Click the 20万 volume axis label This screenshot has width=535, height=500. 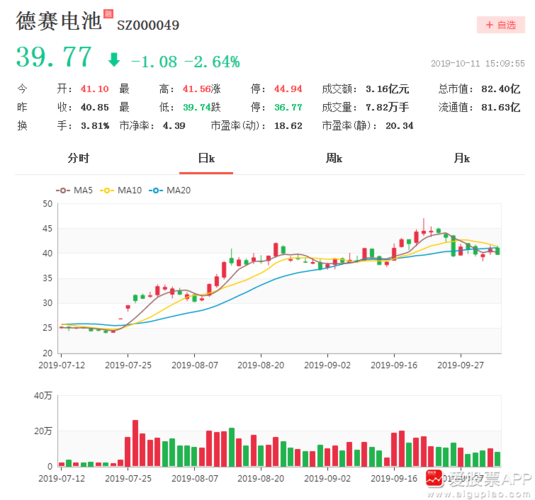point(43,431)
